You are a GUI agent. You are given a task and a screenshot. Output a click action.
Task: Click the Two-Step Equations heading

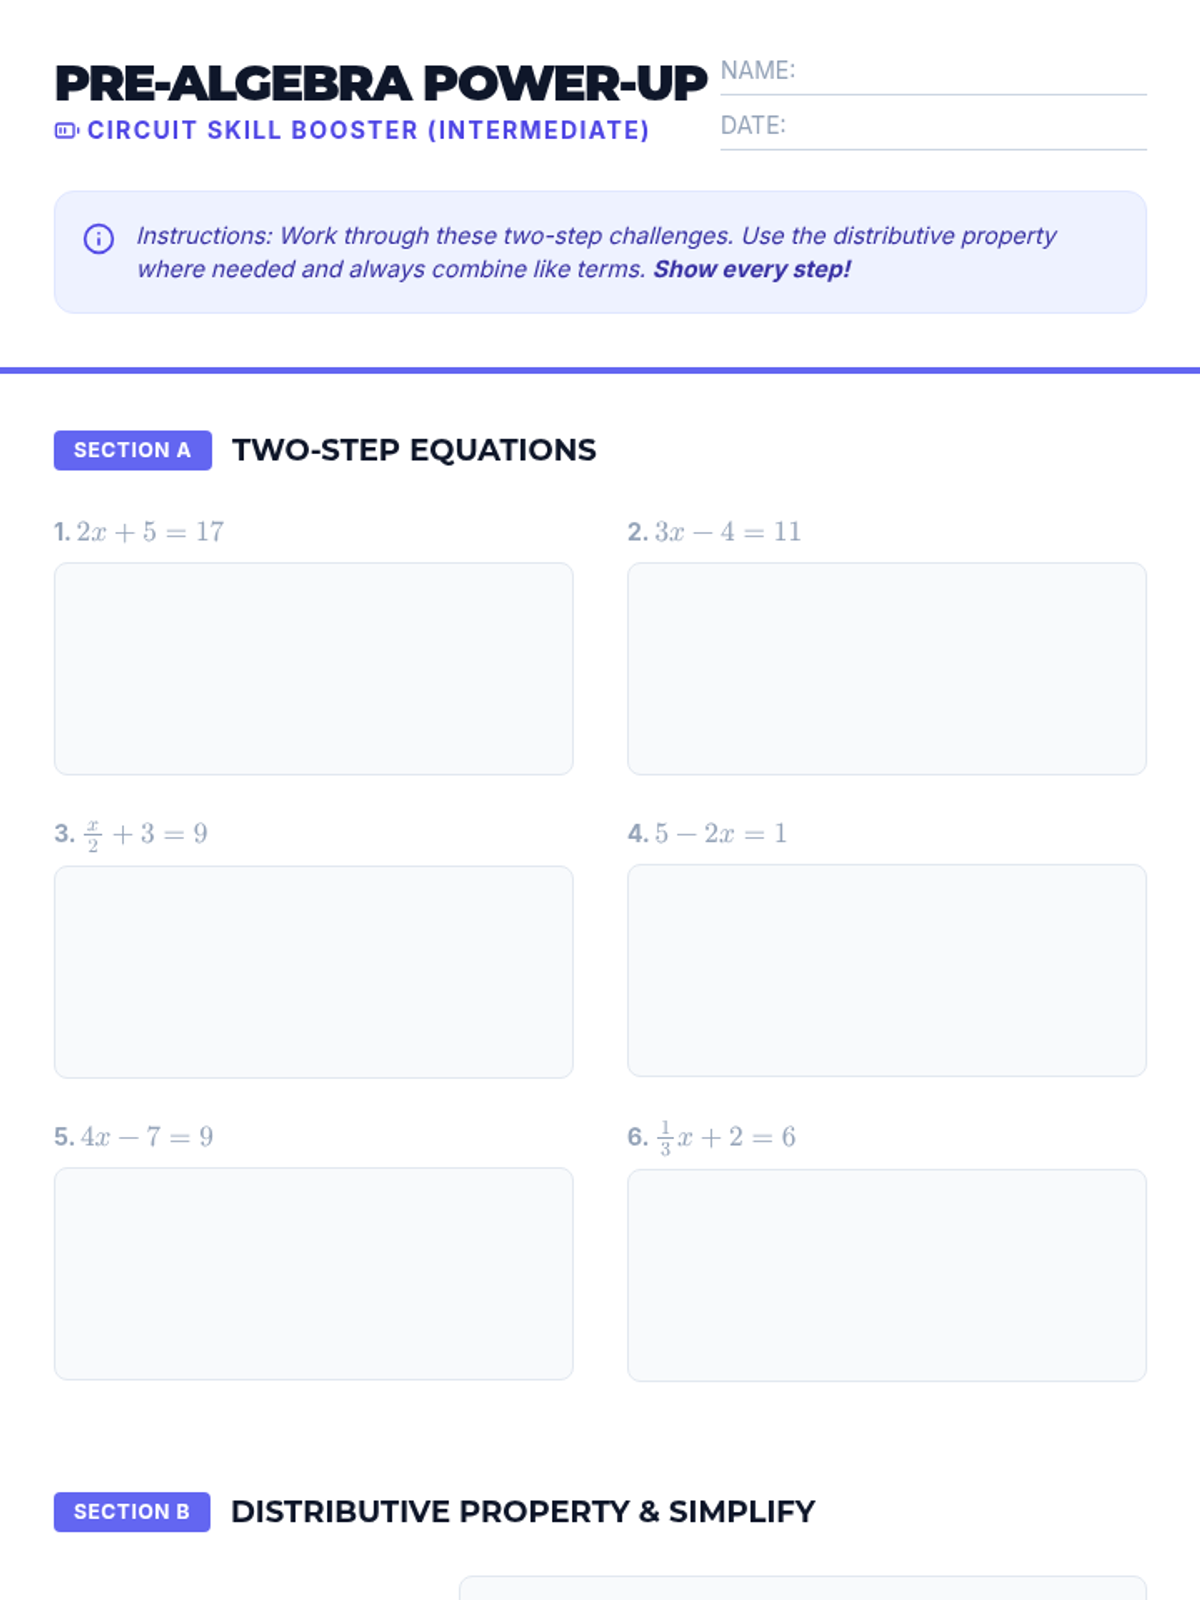point(413,450)
